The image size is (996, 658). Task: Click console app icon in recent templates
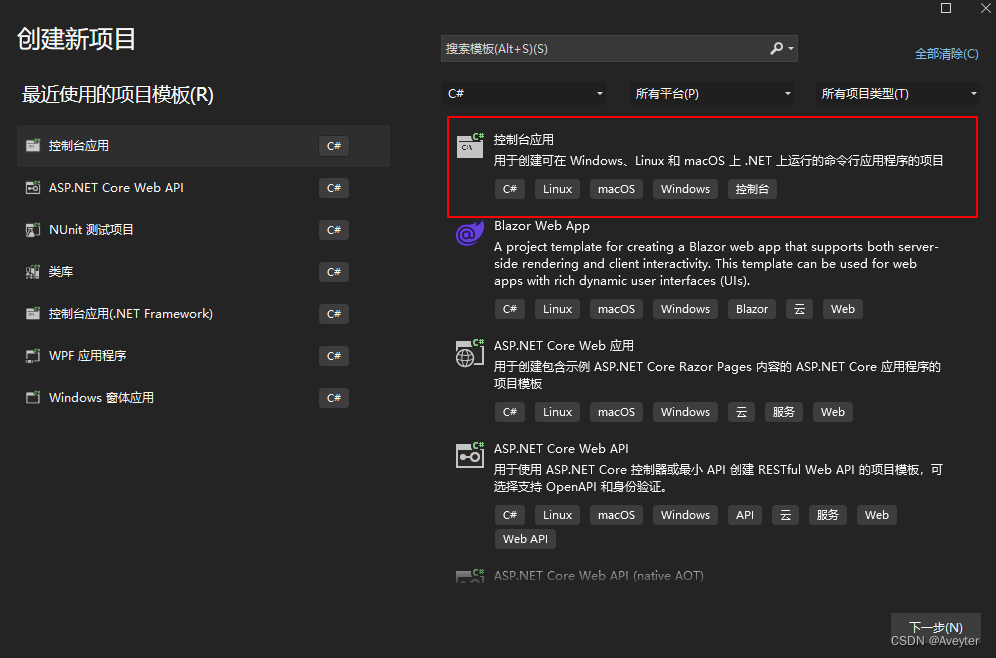(x=32, y=145)
